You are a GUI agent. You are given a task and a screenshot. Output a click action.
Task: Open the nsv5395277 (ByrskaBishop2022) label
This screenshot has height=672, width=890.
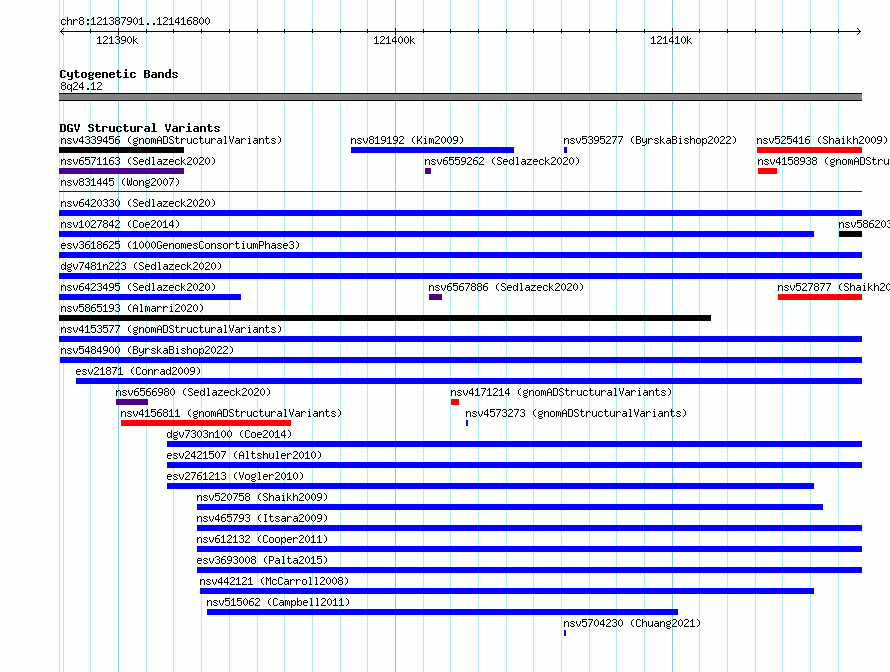(650, 140)
